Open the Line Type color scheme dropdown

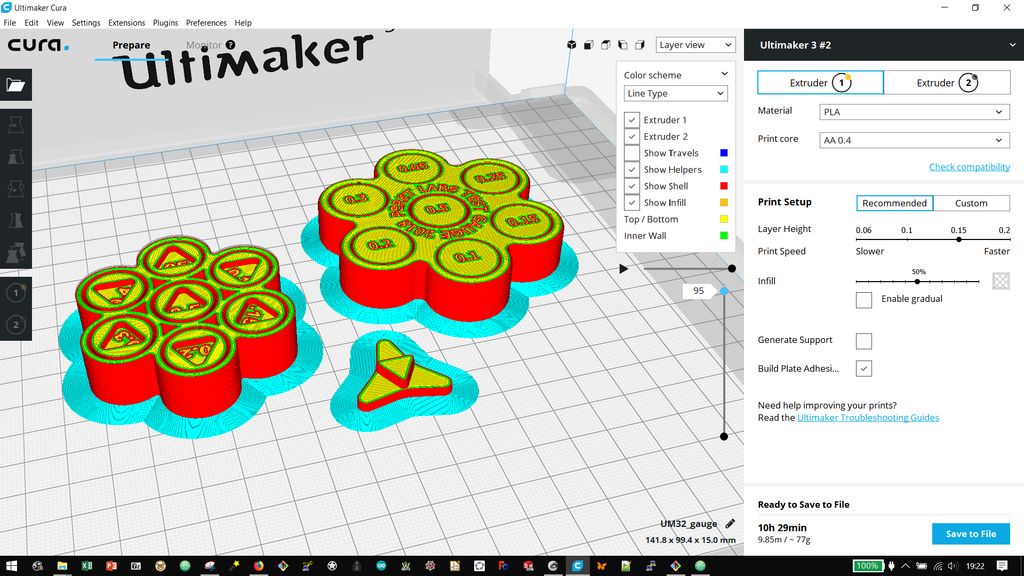tap(675, 93)
